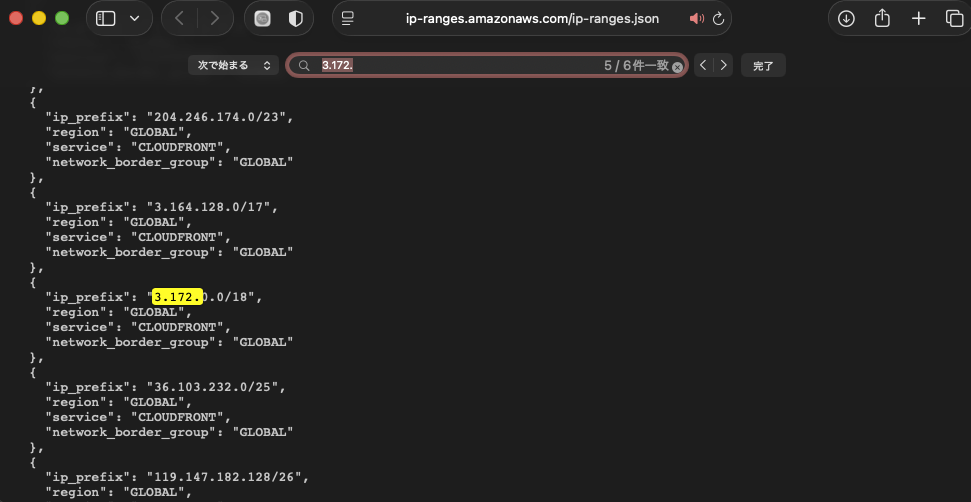Click the find field containing 3.172.
Screen dimensions: 971x502
tap(460, 65)
